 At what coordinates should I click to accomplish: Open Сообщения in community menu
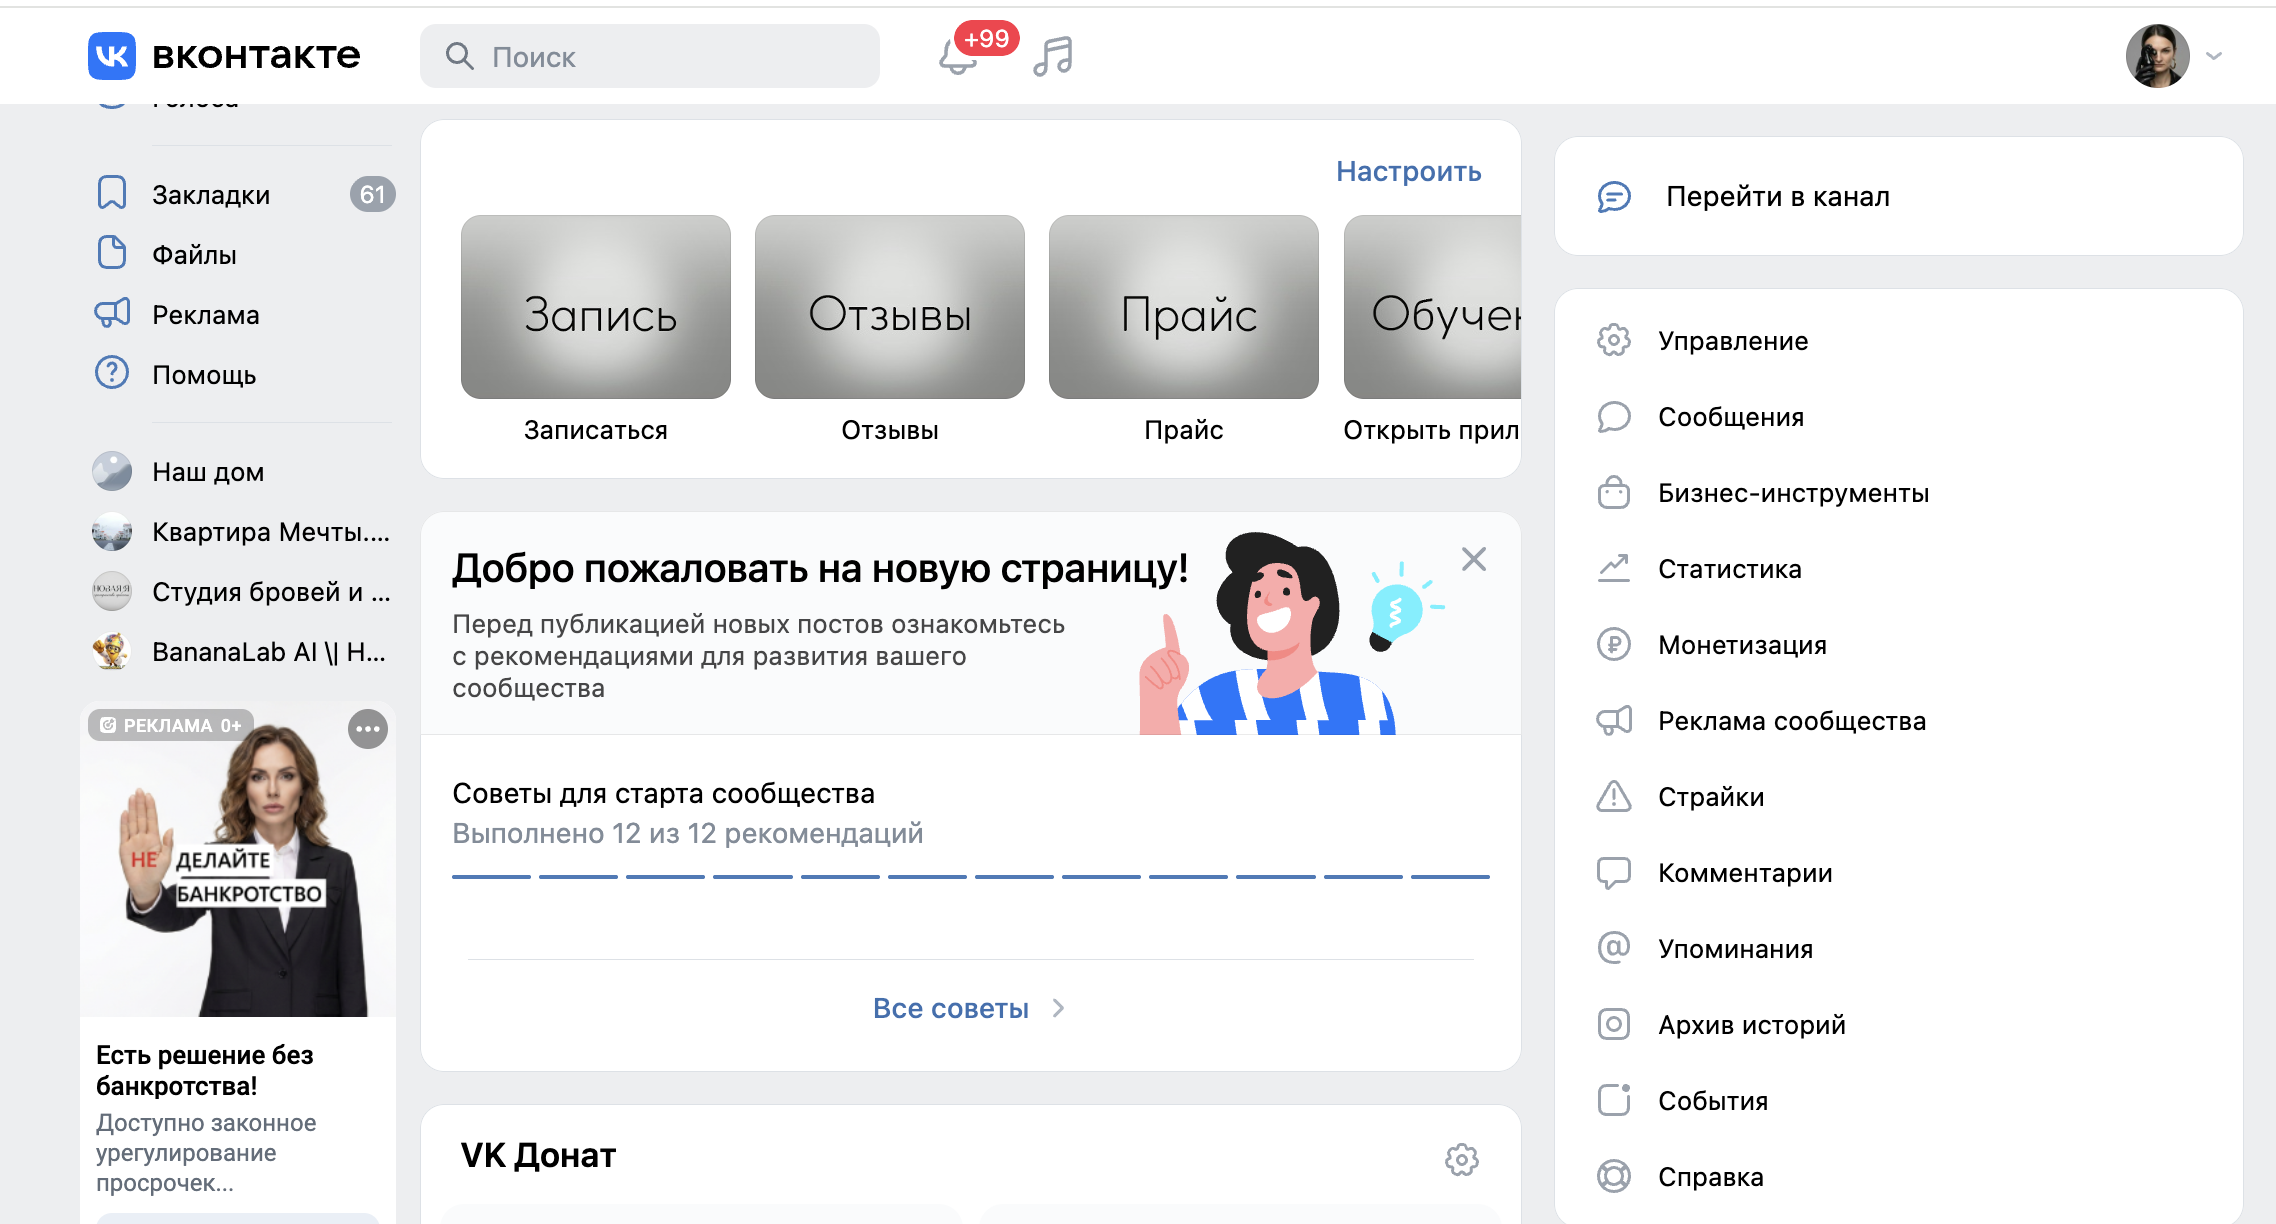click(1898, 416)
